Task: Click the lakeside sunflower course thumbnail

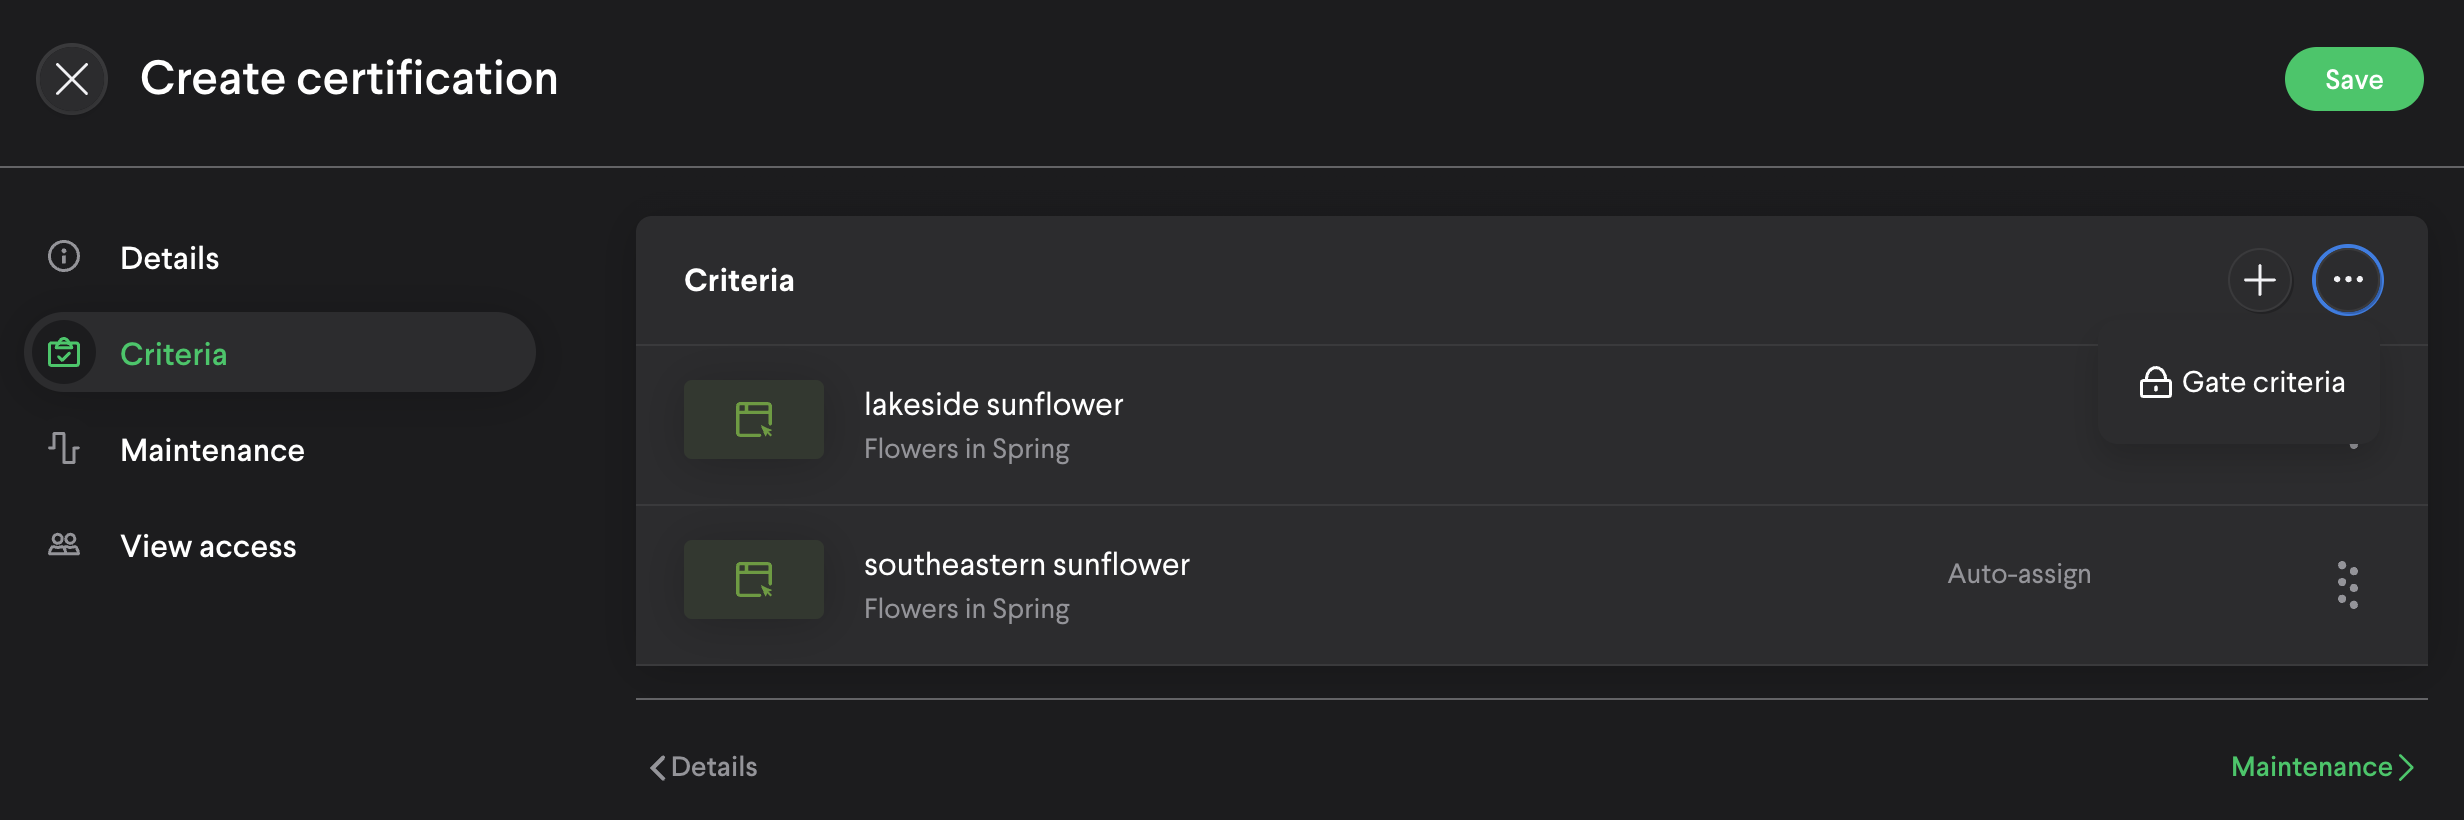Action: click(754, 419)
